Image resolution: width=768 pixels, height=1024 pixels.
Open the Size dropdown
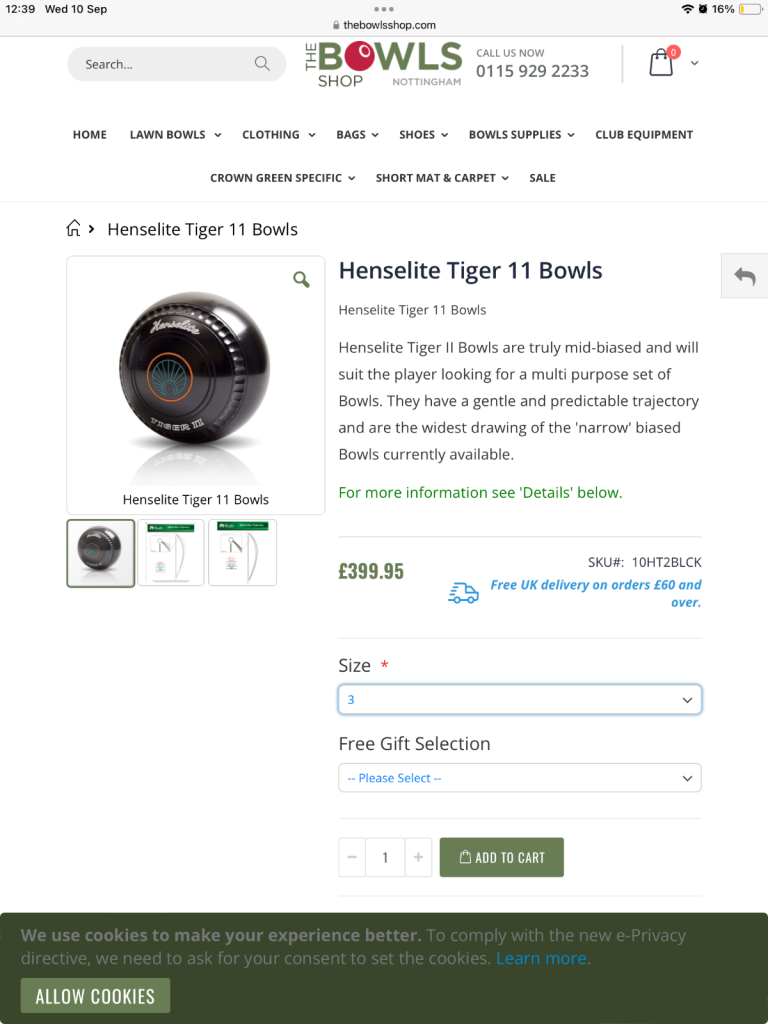[x=520, y=699]
